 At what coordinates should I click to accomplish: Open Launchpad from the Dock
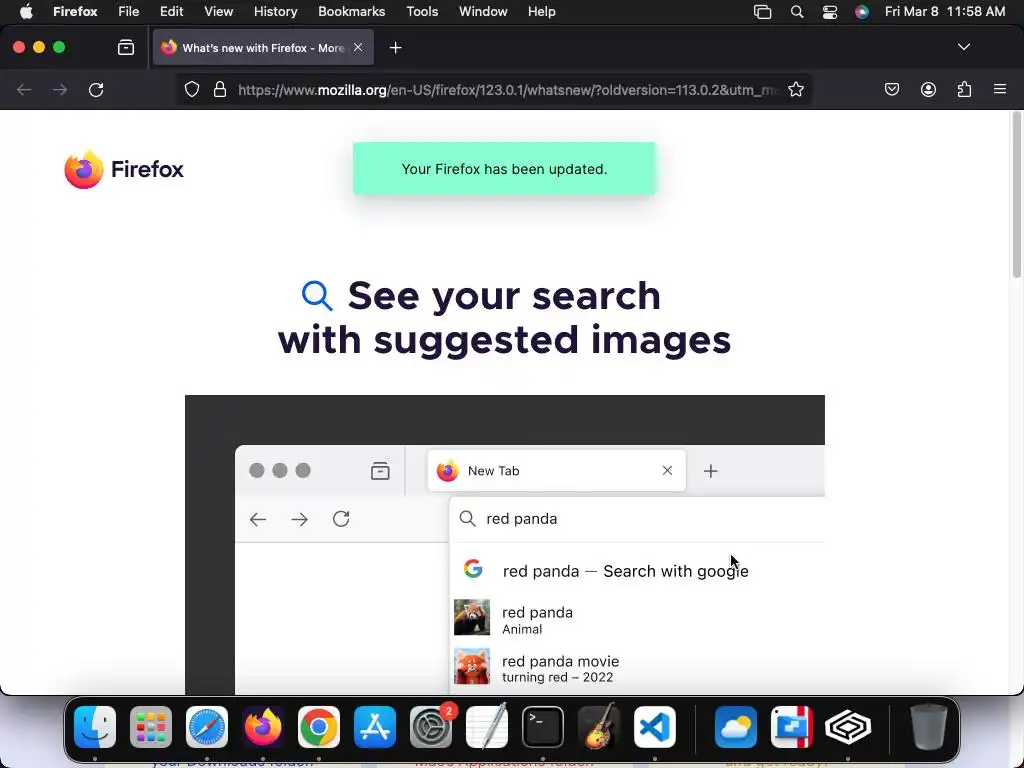coord(151,727)
